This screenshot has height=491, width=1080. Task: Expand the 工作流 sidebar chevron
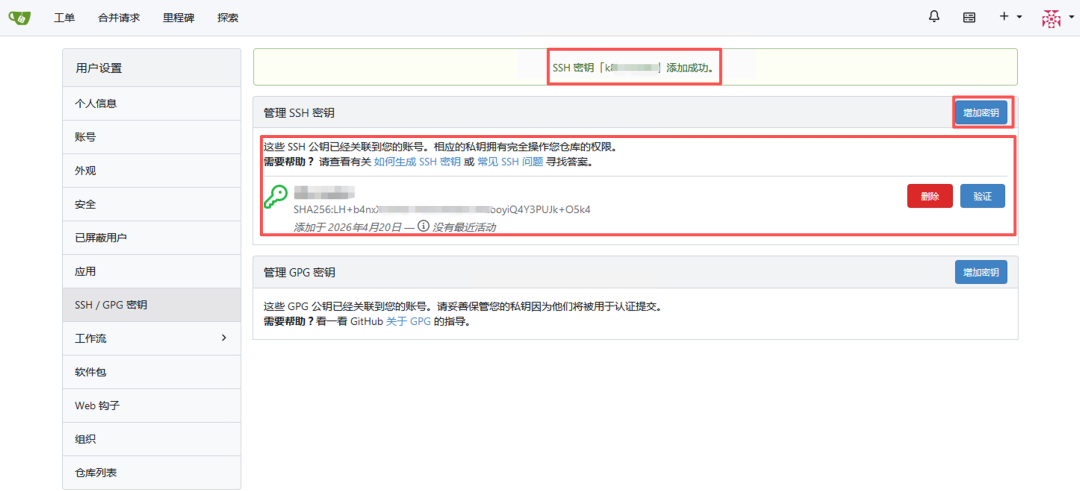[223, 338]
